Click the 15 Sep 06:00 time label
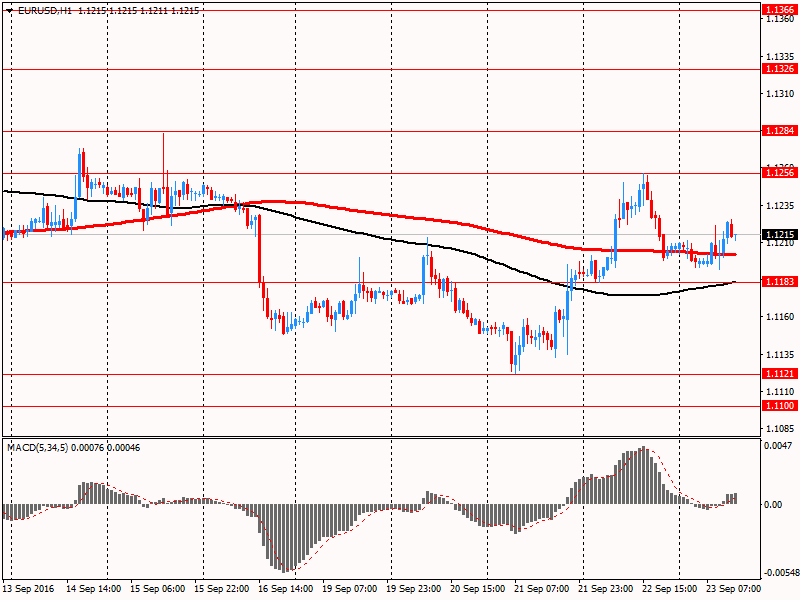Image resolution: width=800 pixels, height=600 pixels. (x=158, y=588)
